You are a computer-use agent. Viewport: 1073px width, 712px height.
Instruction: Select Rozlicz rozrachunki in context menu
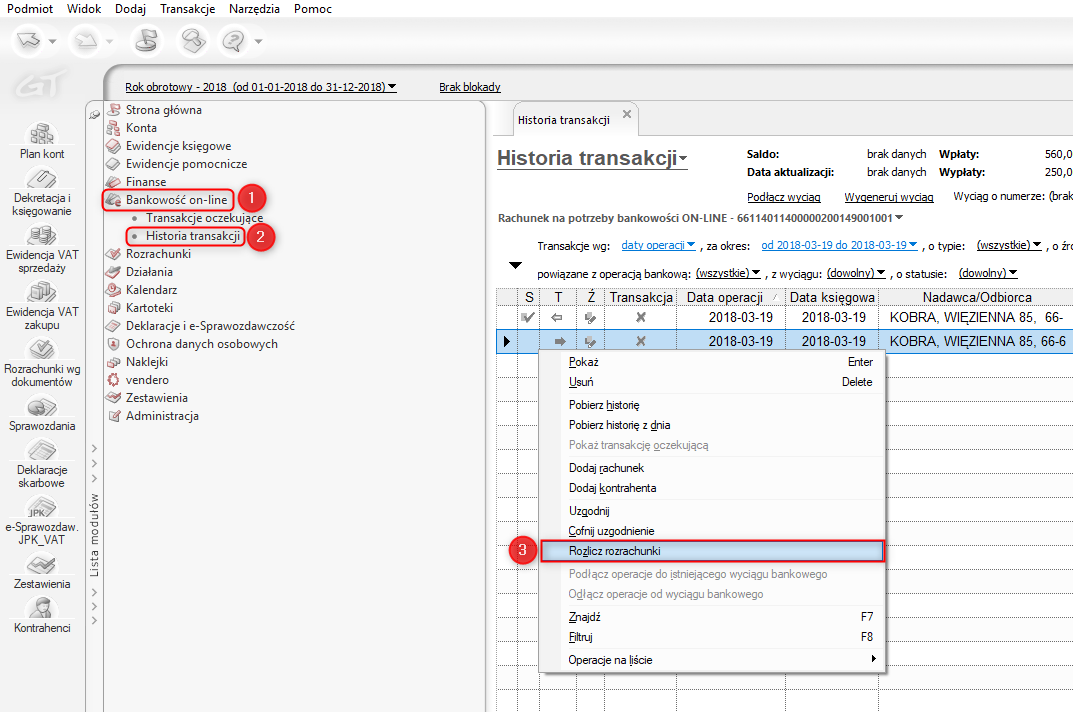coord(711,551)
